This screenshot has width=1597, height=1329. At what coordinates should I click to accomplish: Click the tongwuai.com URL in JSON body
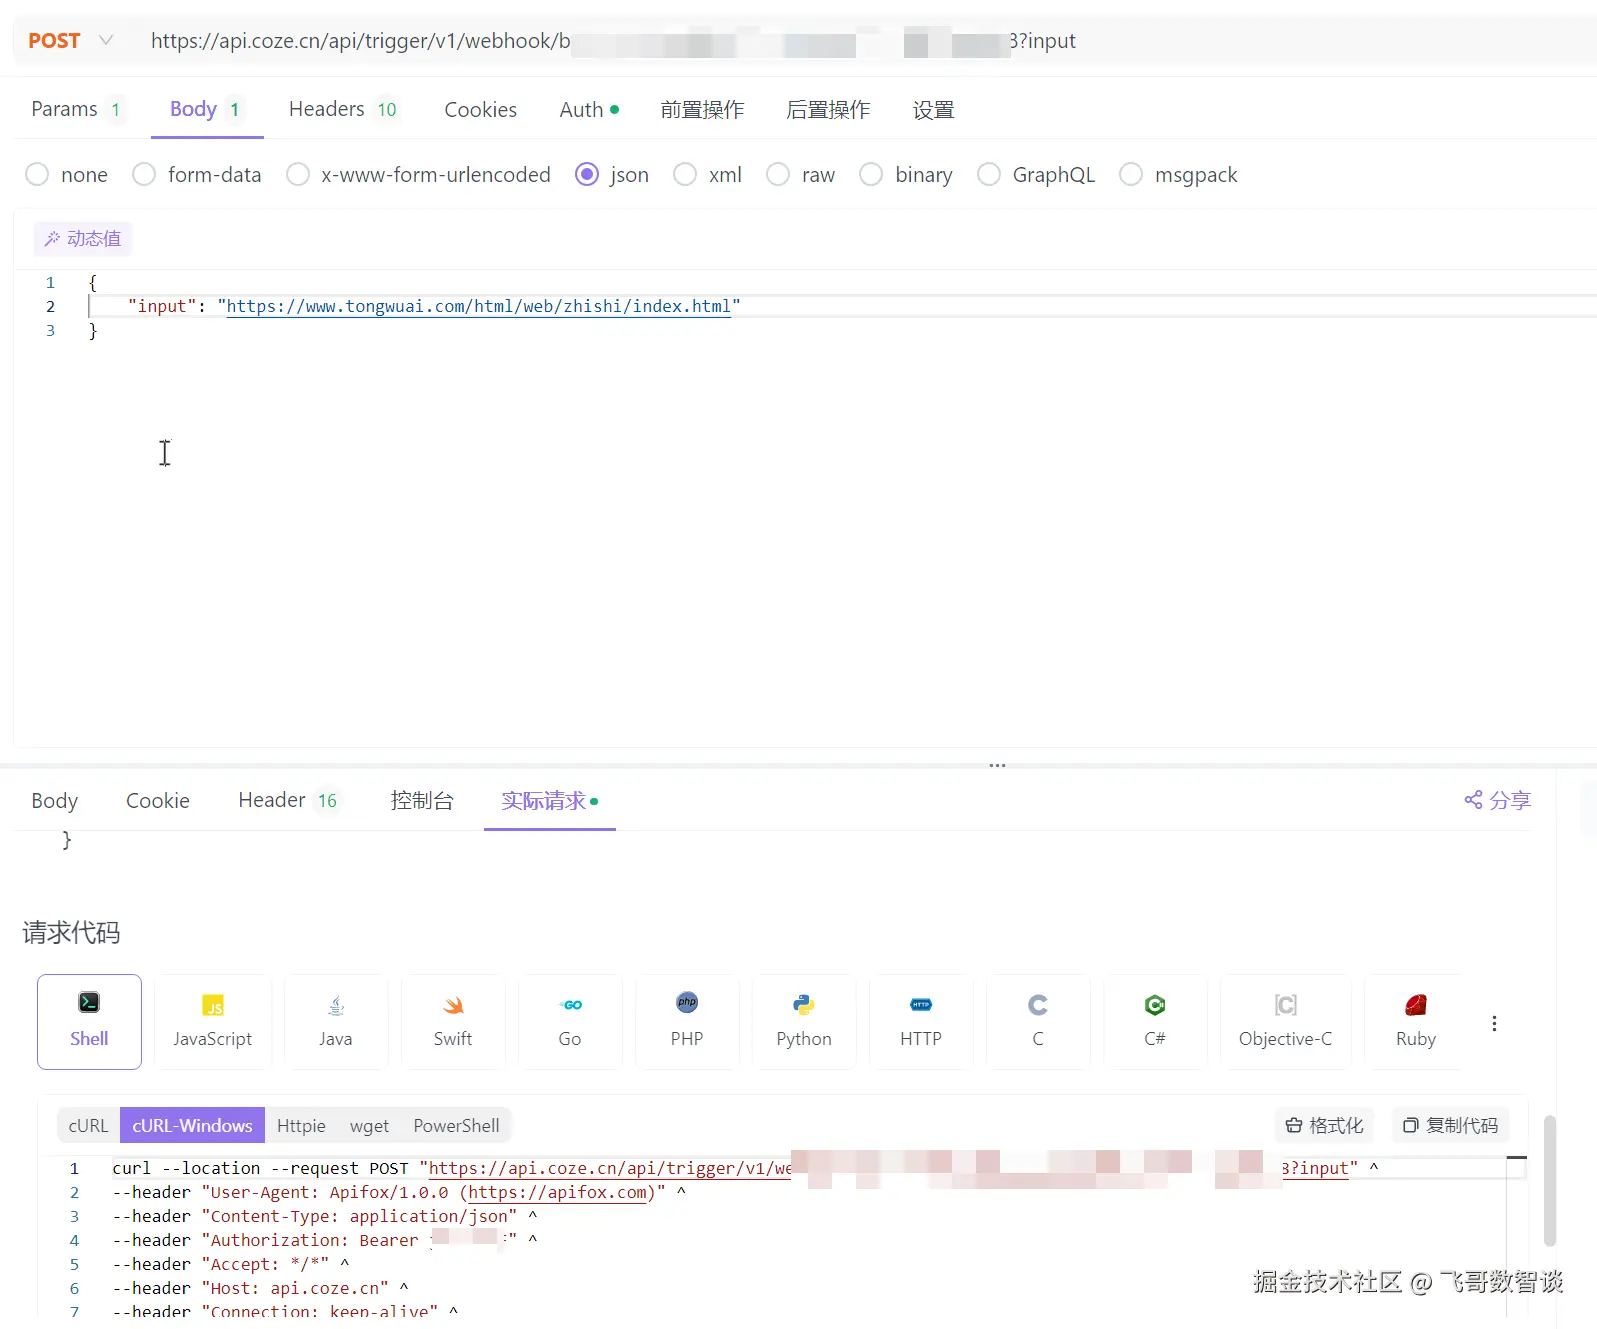click(x=479, y=306)
